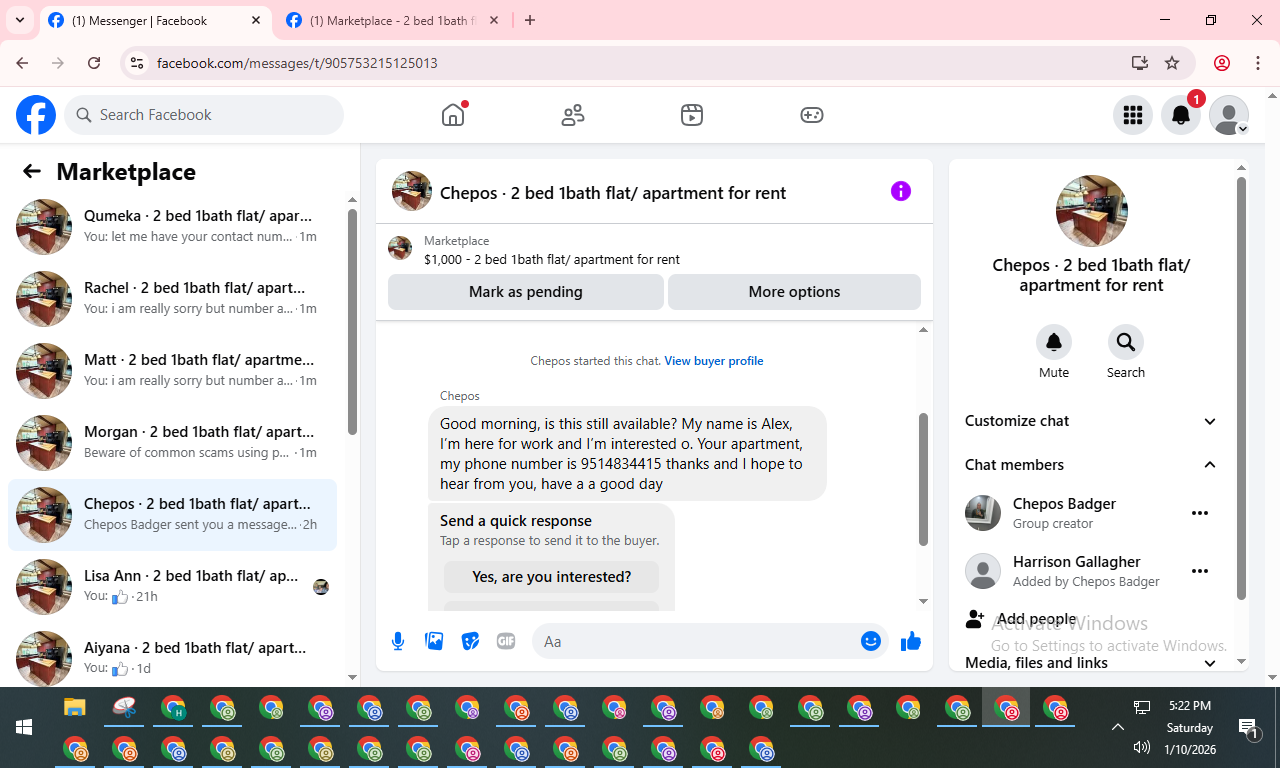Viewport: 1280px width, 768px height.
Task: Collapse the Chat members section
Action: pos(1091,464)
